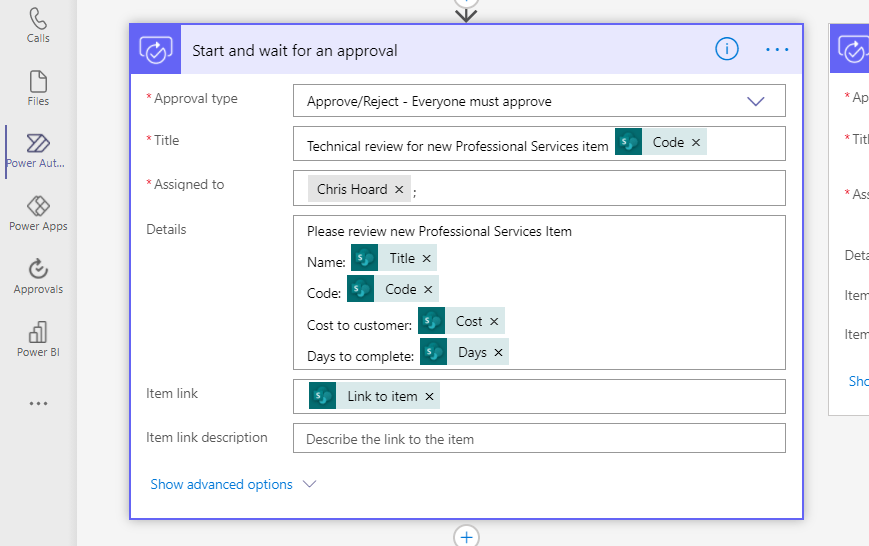This screenshot has height=546, width=869.
Task: Open Calls in the Teams sidebar
Action: [38, 25]
